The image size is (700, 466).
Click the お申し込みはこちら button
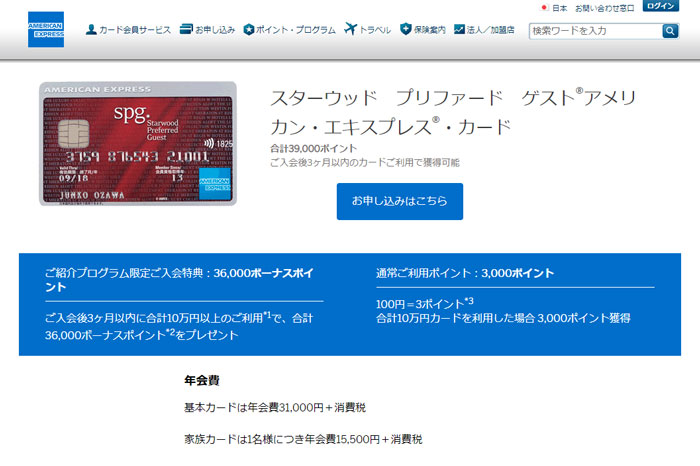click(400, 201)
